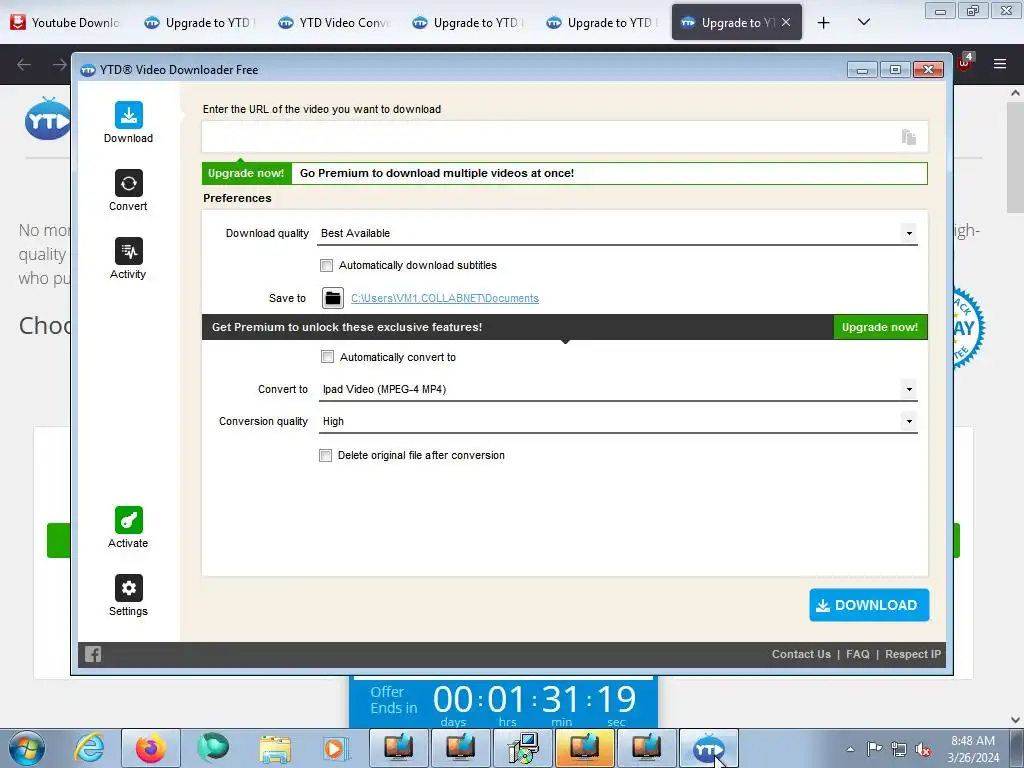Image resolution: width=1024 pixels, height=768 pixels.
Task: Close the active Upgrade to YTD tab
Action: click(786, 22)
